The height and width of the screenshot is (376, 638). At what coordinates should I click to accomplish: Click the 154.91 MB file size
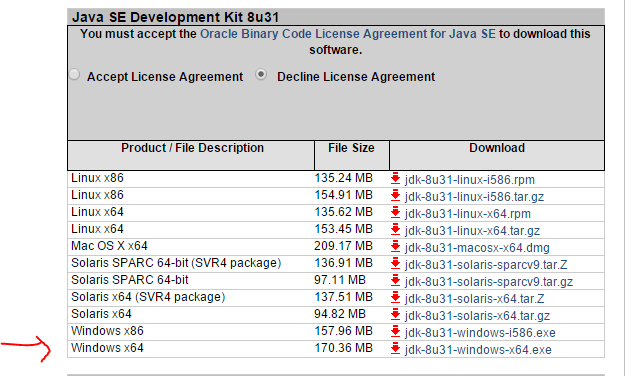(x=343, y=195)
